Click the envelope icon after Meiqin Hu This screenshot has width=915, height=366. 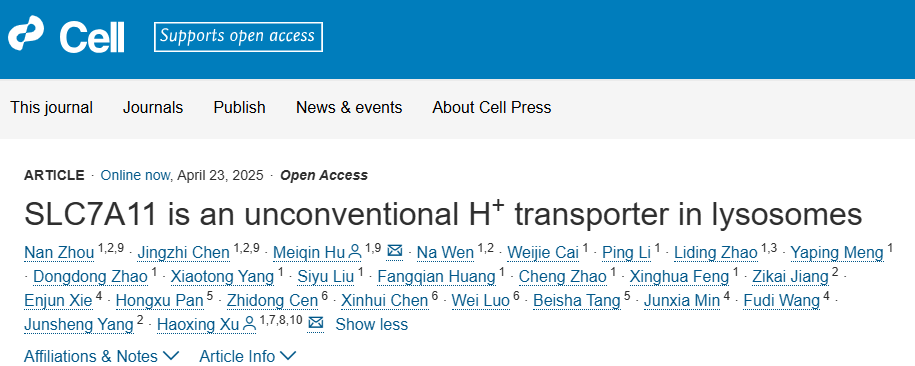click(395, 252)
